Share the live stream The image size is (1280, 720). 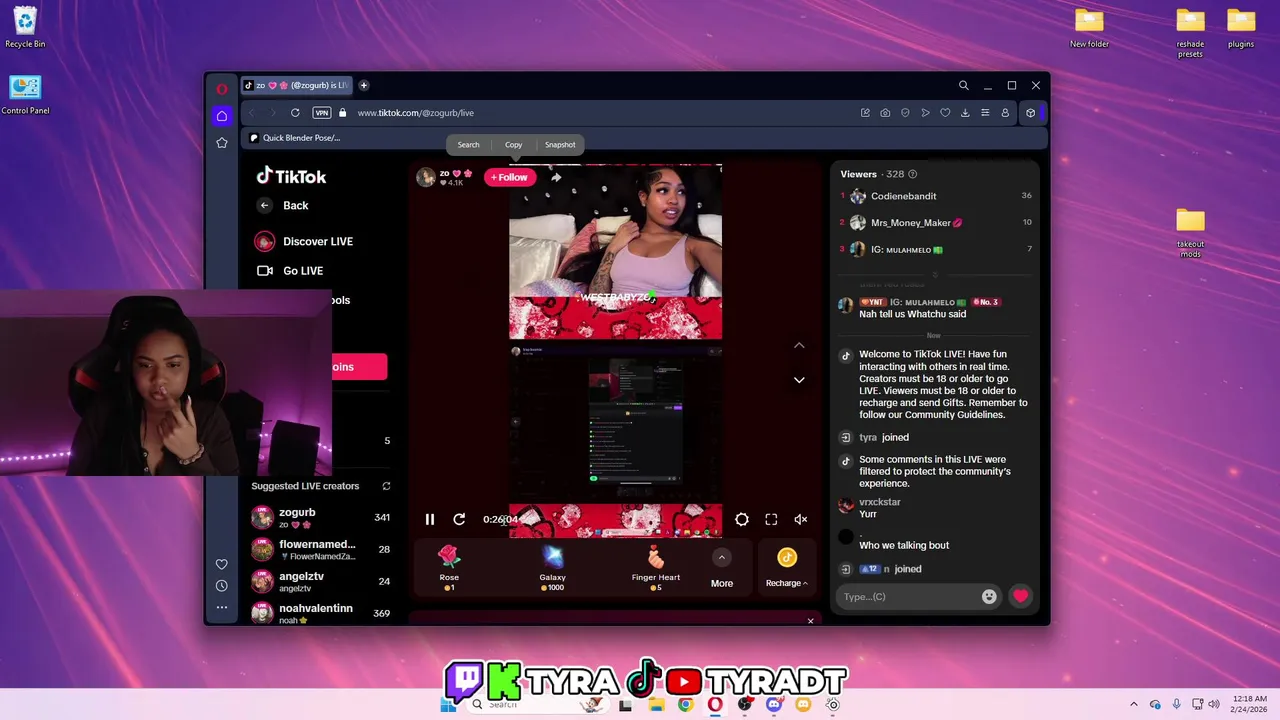[x=556, y=177]
